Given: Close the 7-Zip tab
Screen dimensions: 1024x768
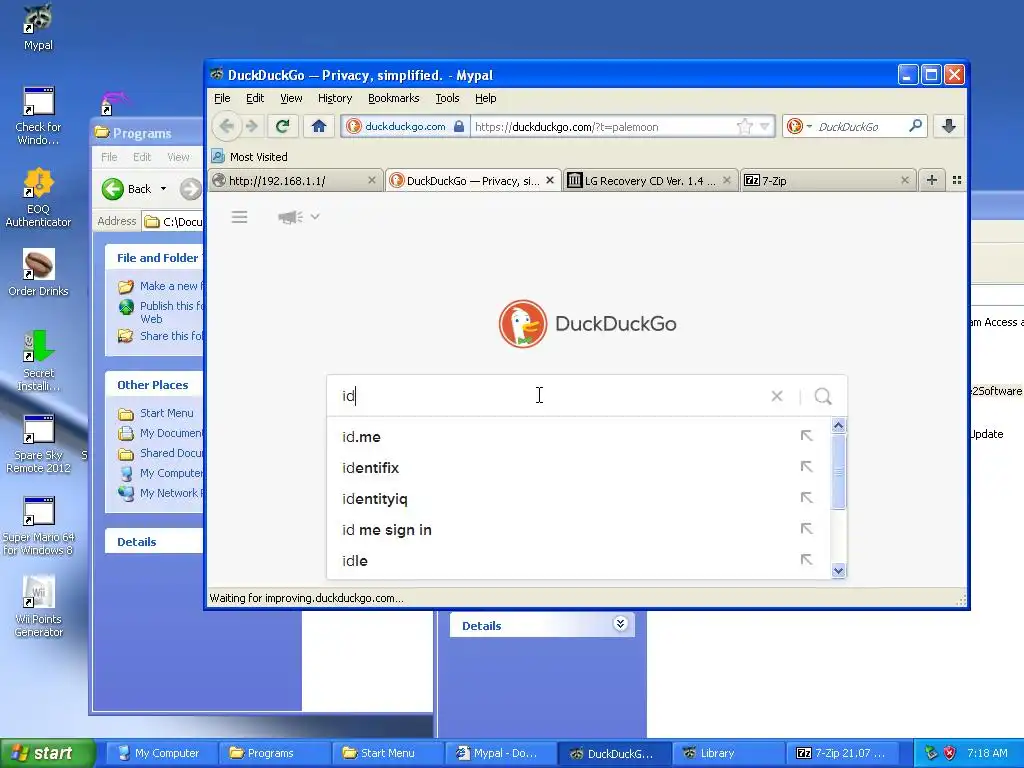Looking at the screenshot, I should click(x=904, y=180).
